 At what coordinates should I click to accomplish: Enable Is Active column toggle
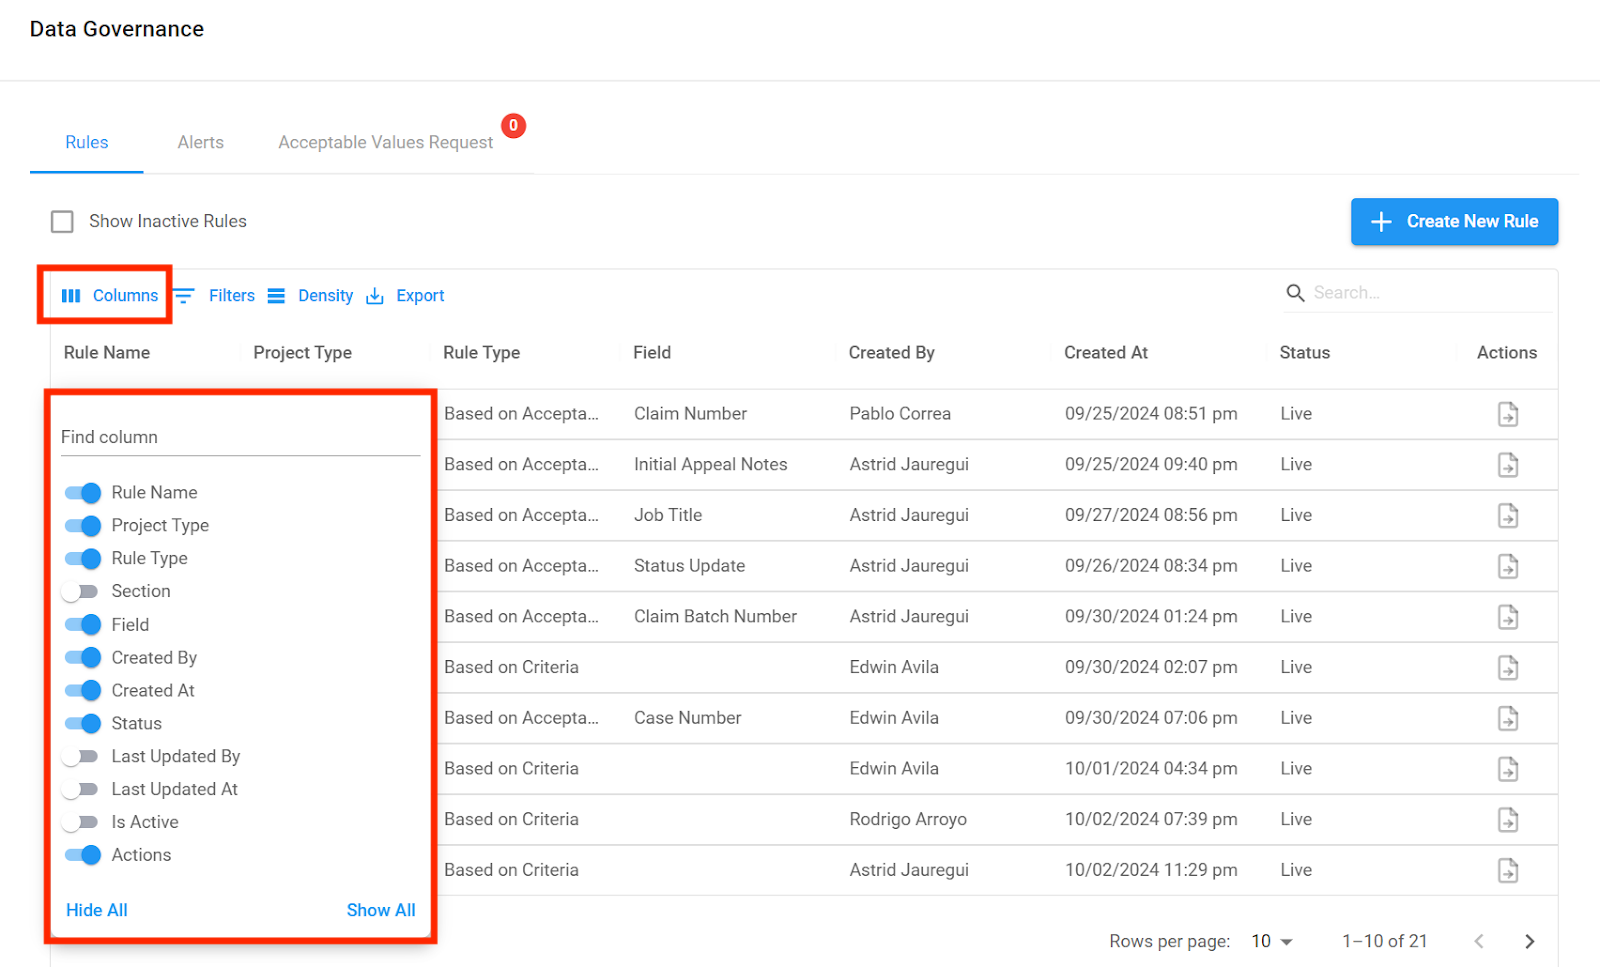80,823
